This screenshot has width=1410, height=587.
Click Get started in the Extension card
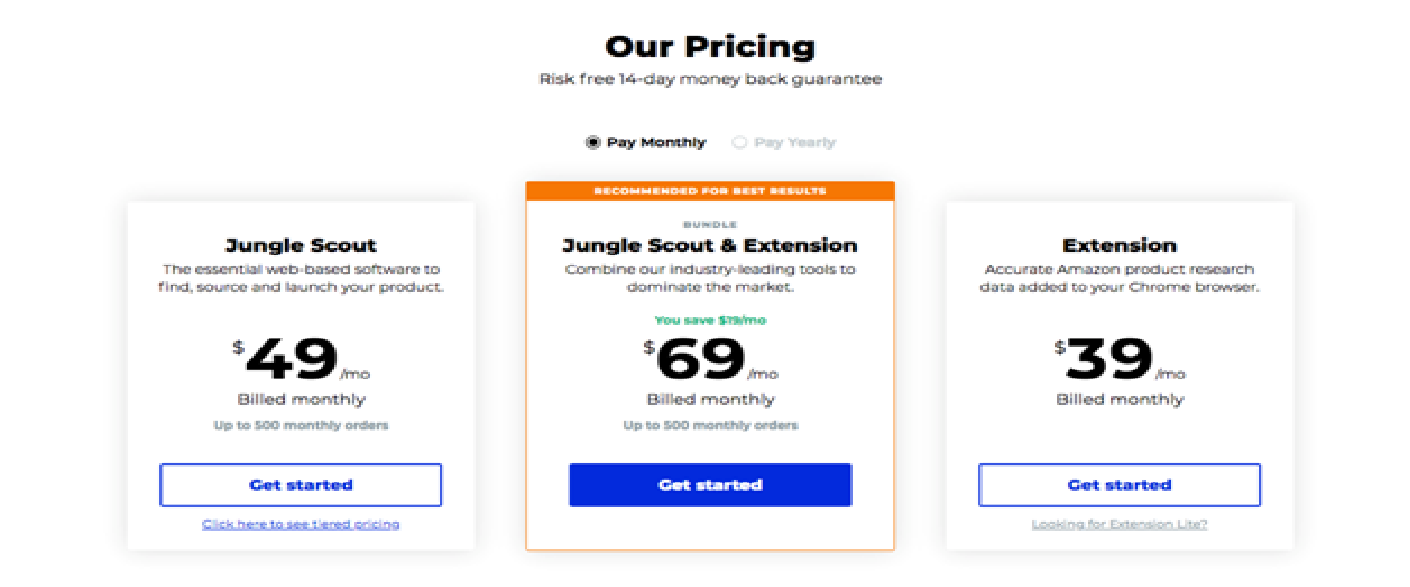pyautogui.click(x=1119, y=485)
